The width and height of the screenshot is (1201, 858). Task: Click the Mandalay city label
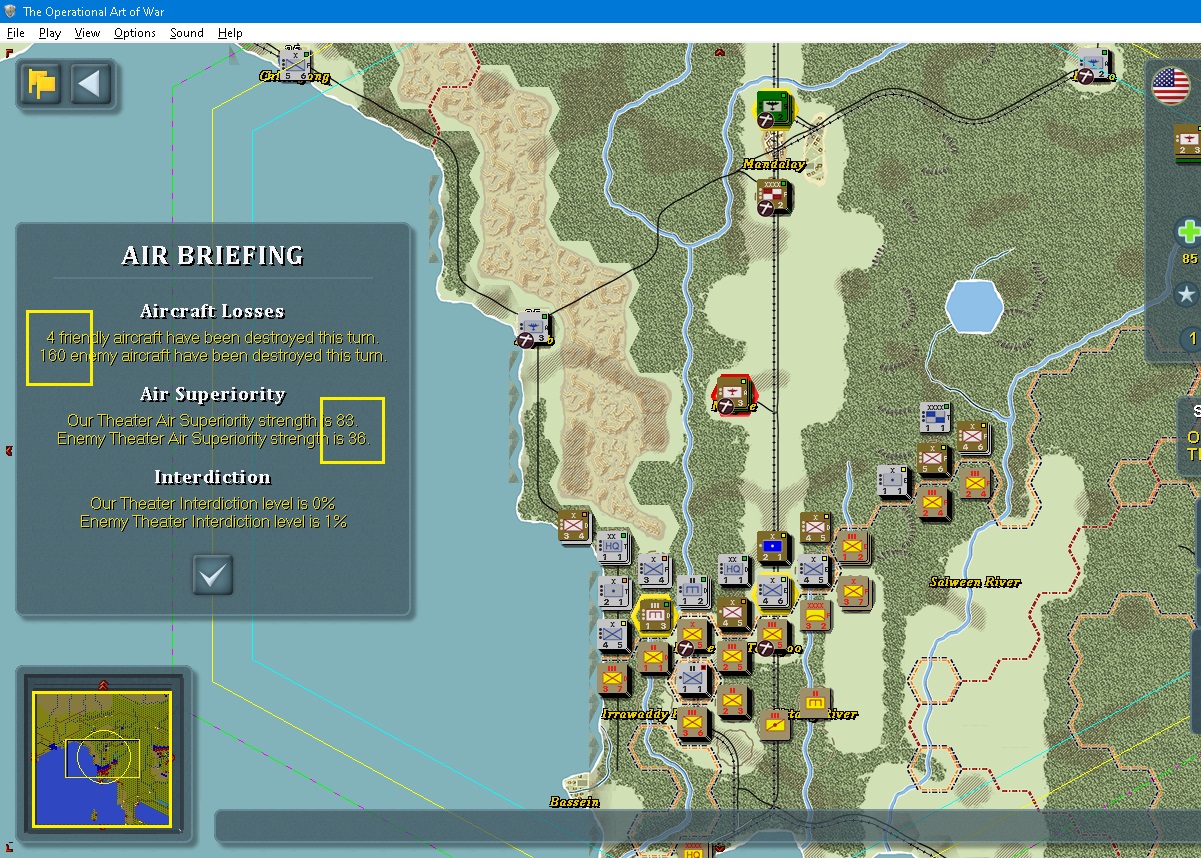pyautogui.click(x=773, y=164)
